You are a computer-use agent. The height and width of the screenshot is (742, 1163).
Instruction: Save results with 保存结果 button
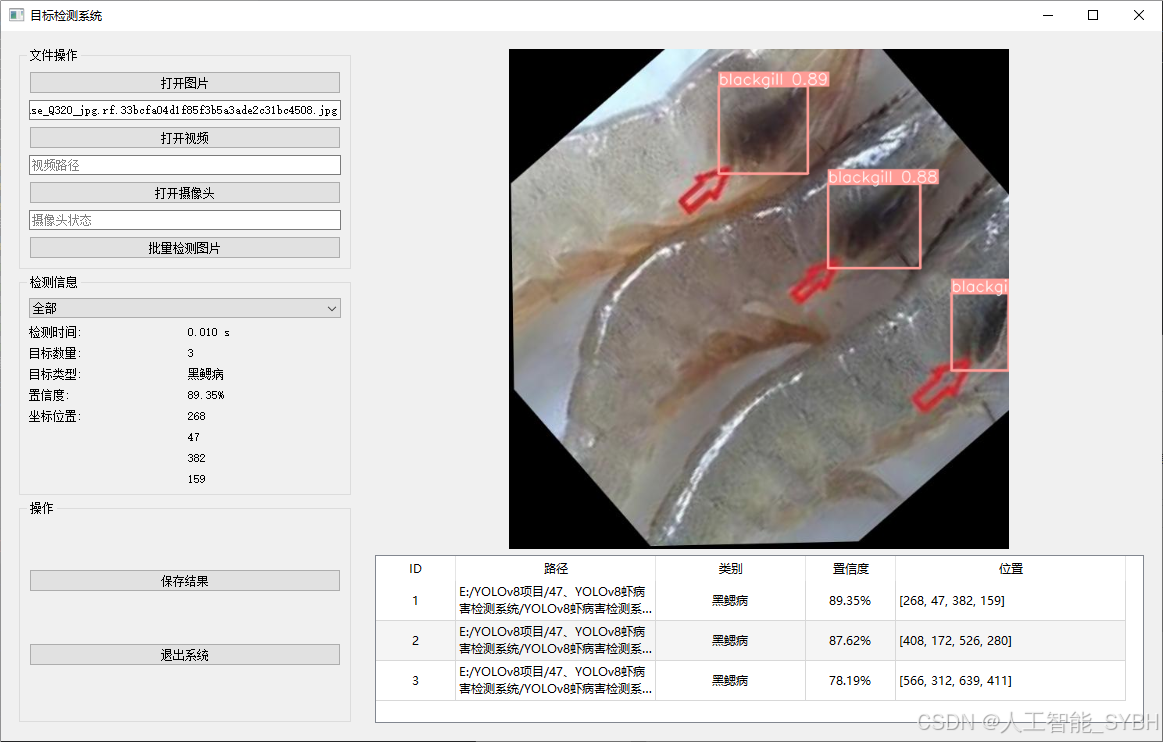point(185,581)
